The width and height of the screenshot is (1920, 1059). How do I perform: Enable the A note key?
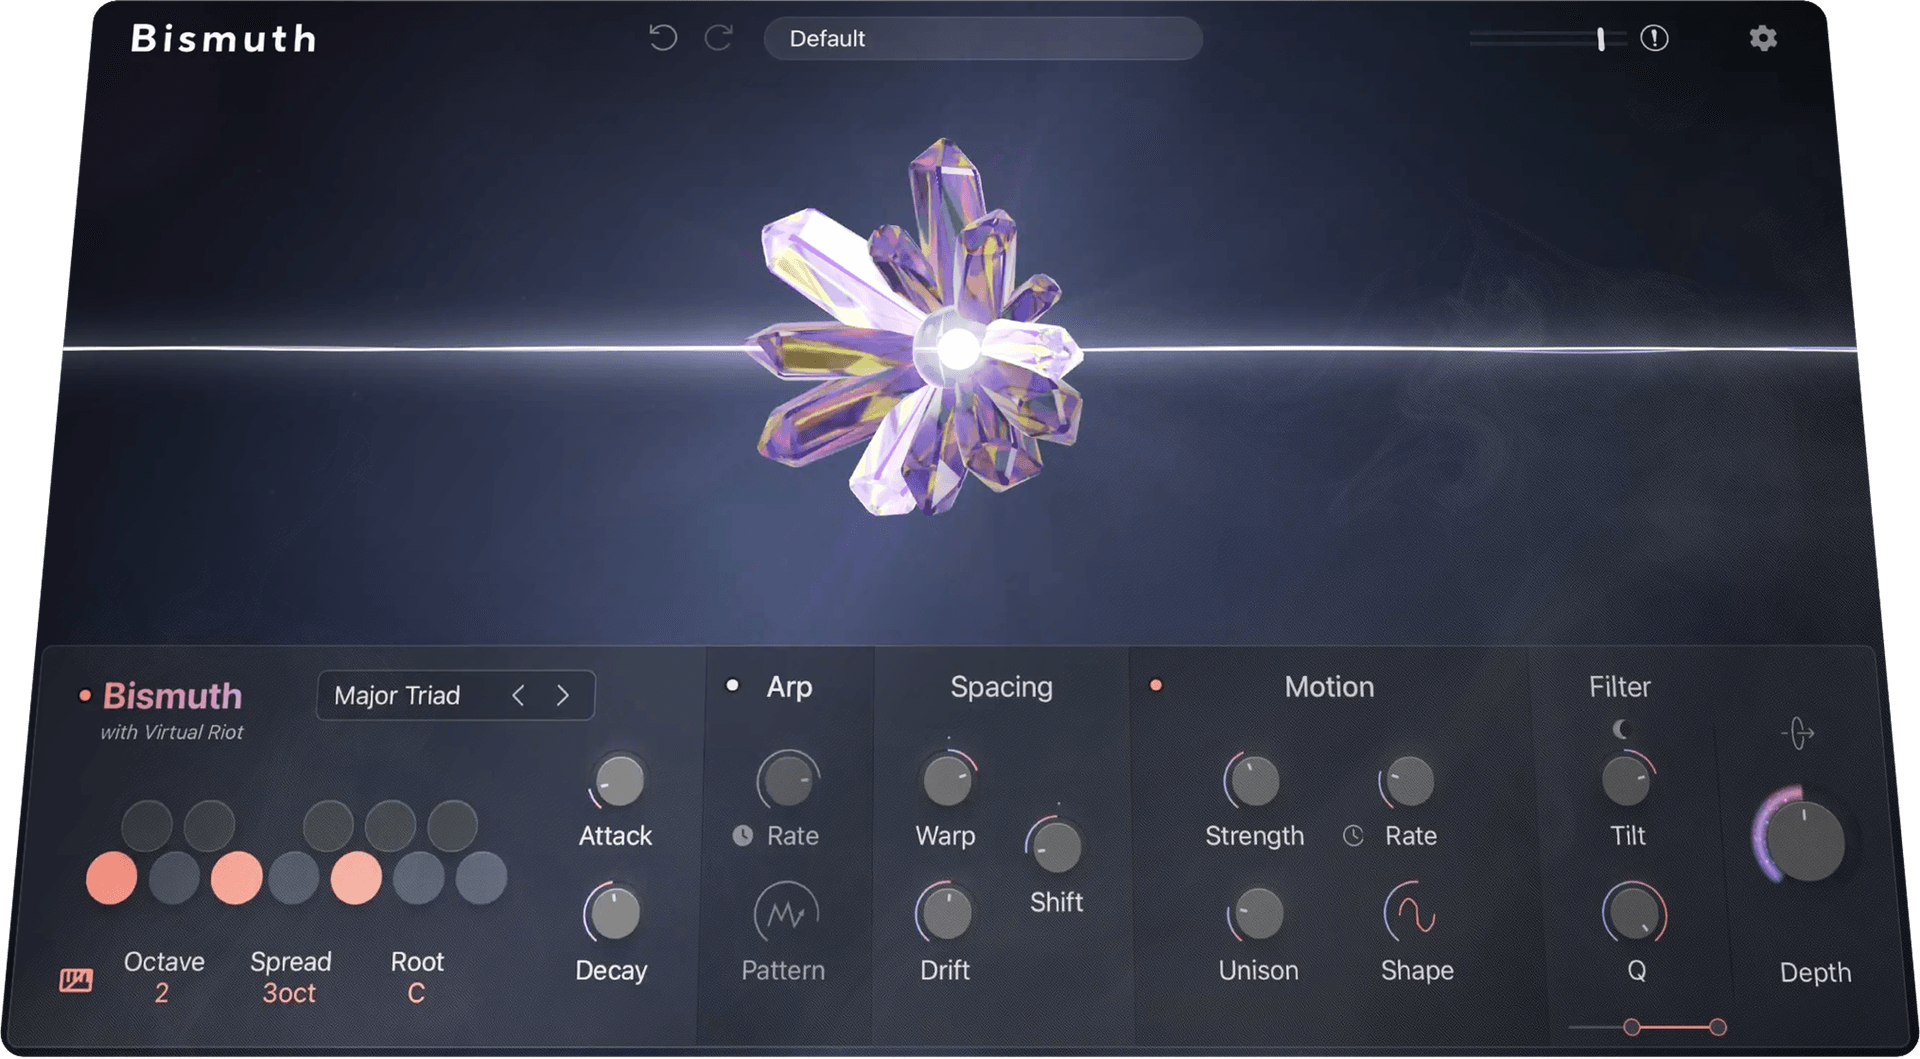[418, 878]
